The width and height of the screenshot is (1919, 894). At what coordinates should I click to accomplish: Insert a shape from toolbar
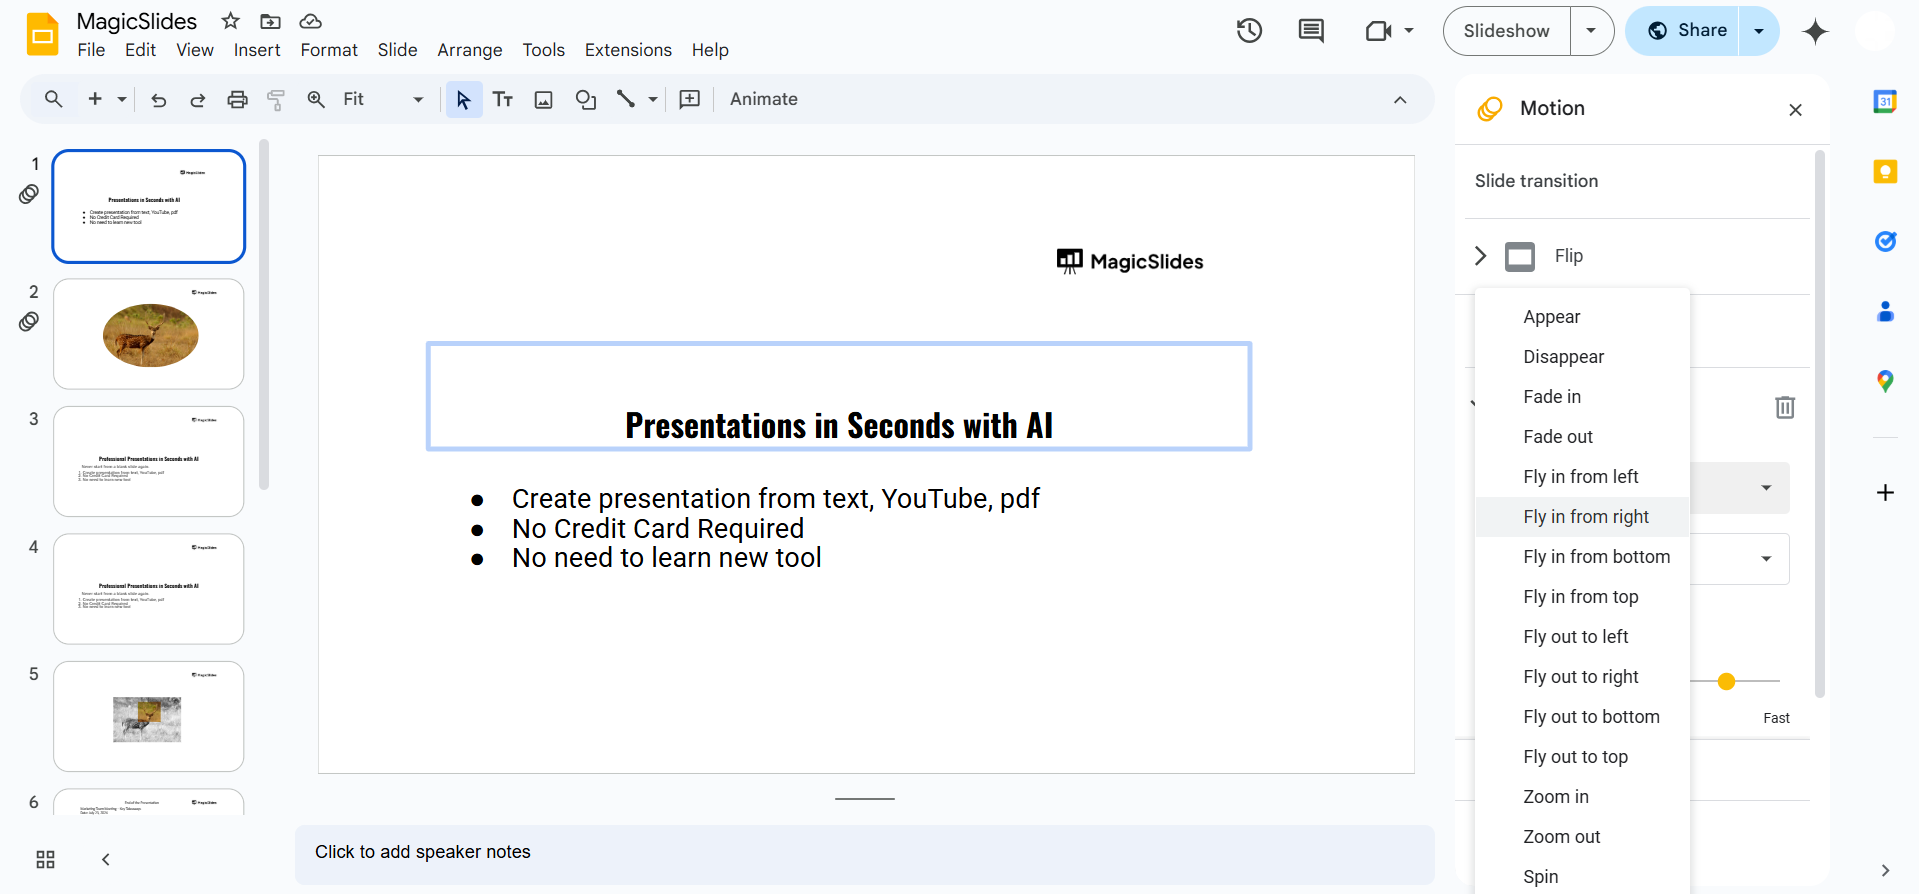coord(586,99)
